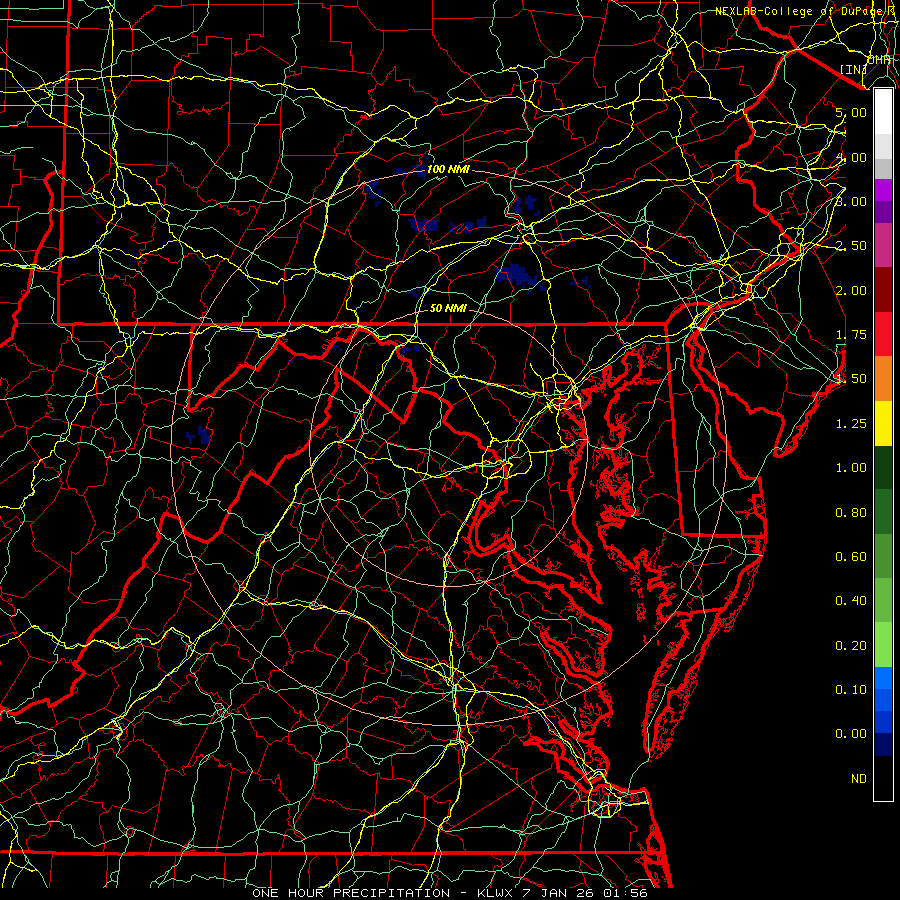
Task: Click the 5.00 legend value
Action: click(851, 112)
